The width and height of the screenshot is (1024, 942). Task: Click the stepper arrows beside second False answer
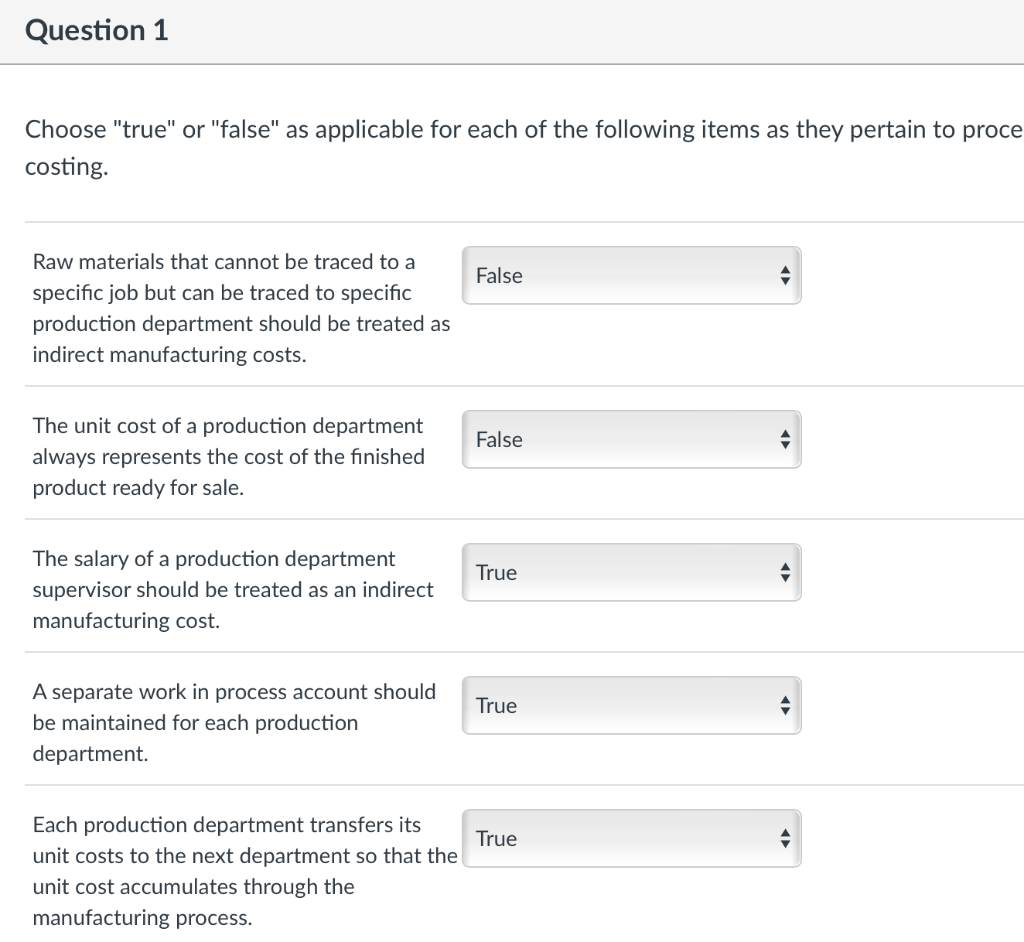click(x=786, y=439)
